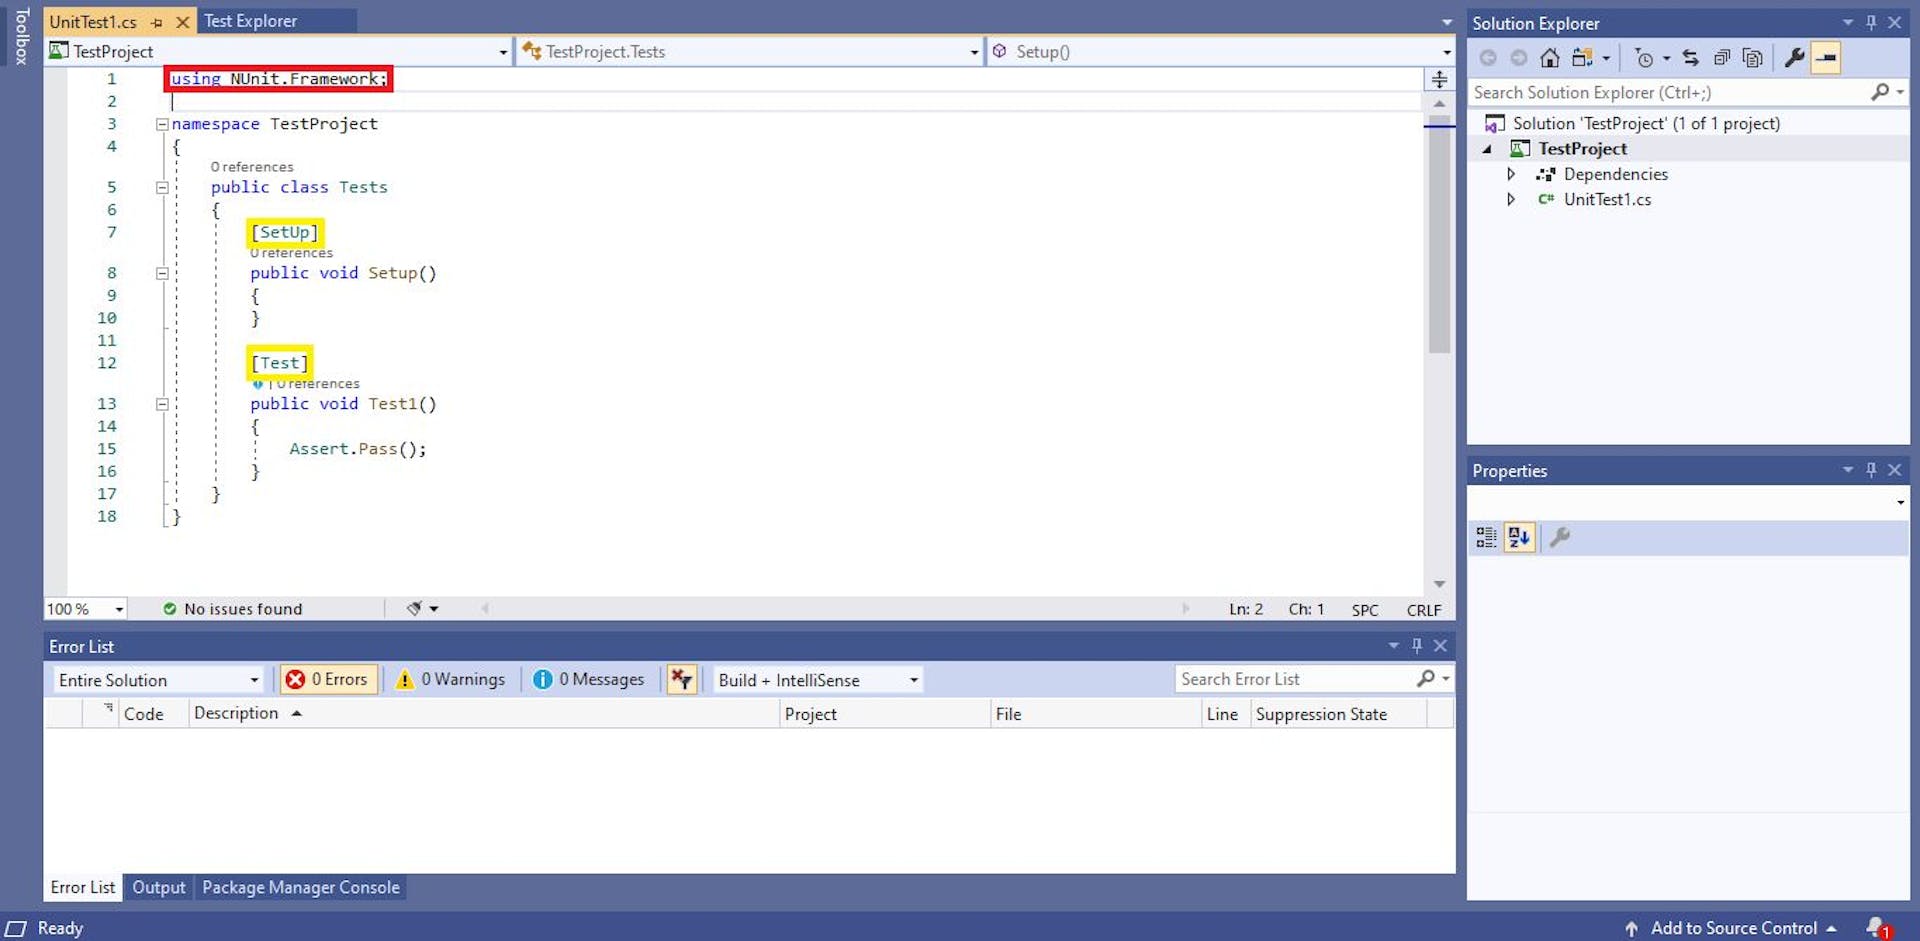Click Add to Source Control in the status bar
Viewport: 1920px width, 941px height.
coord(1736,928)
